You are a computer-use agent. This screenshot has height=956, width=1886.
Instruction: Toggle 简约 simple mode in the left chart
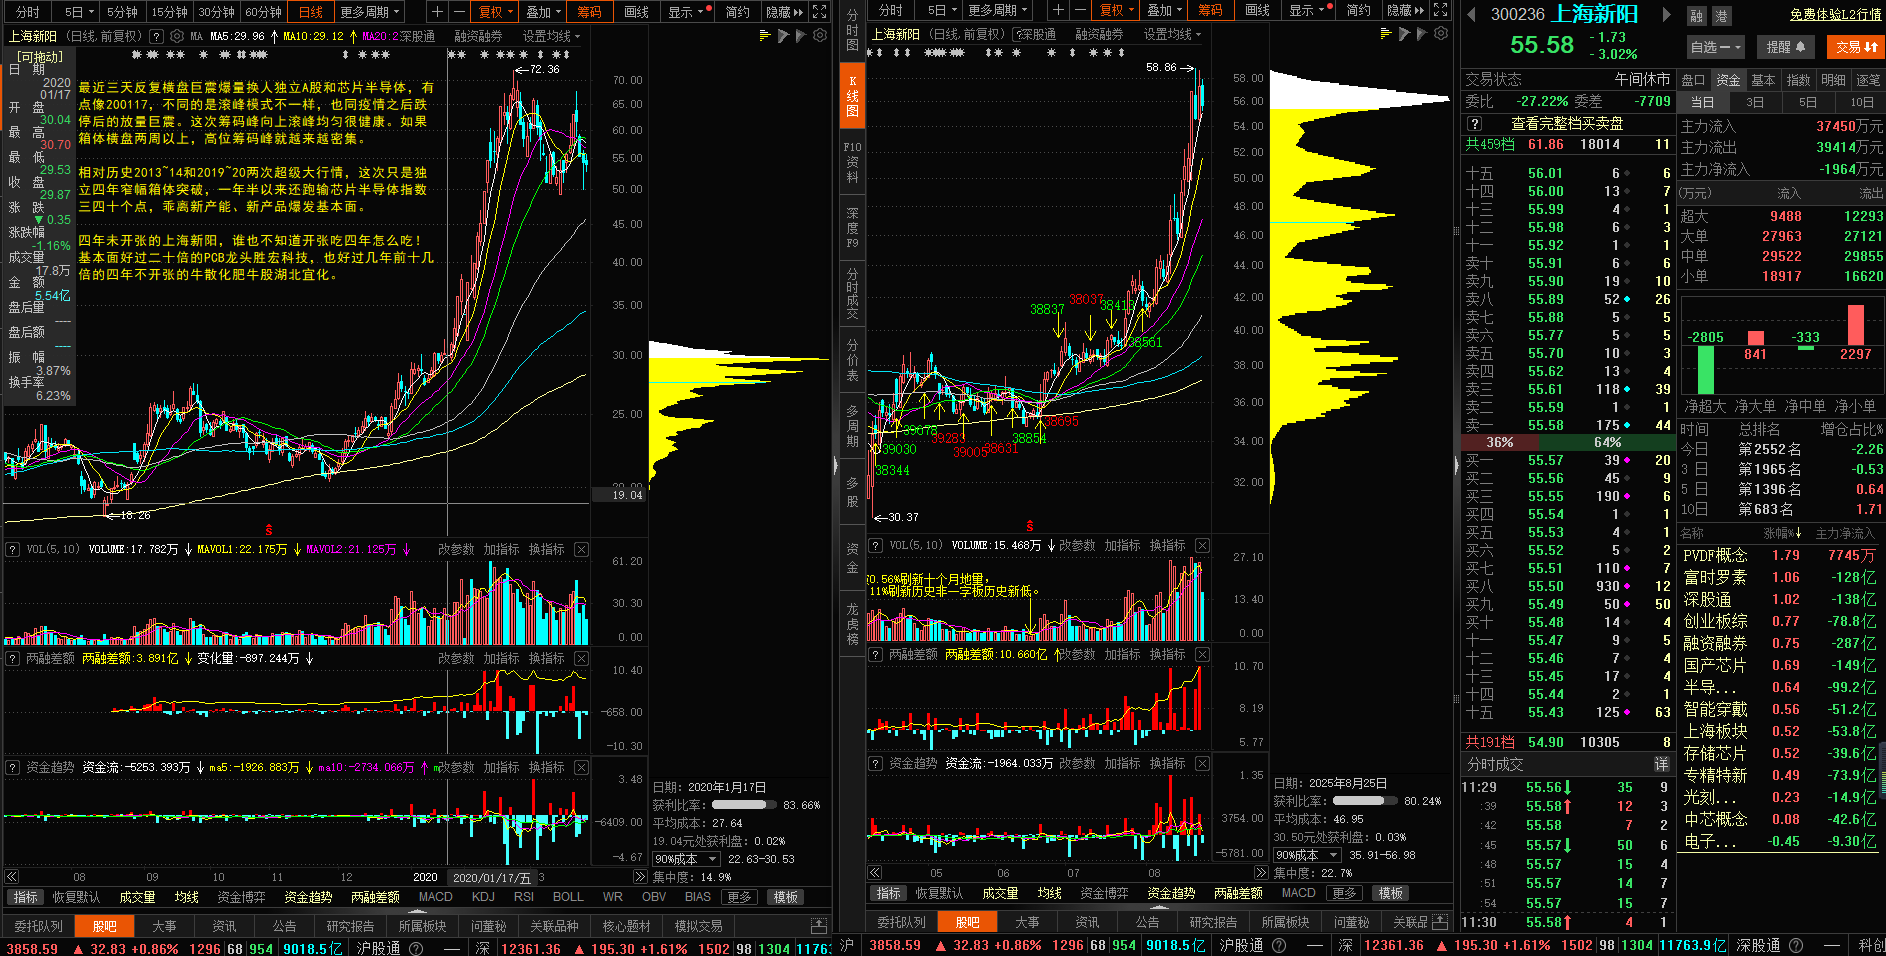(737, 12)
